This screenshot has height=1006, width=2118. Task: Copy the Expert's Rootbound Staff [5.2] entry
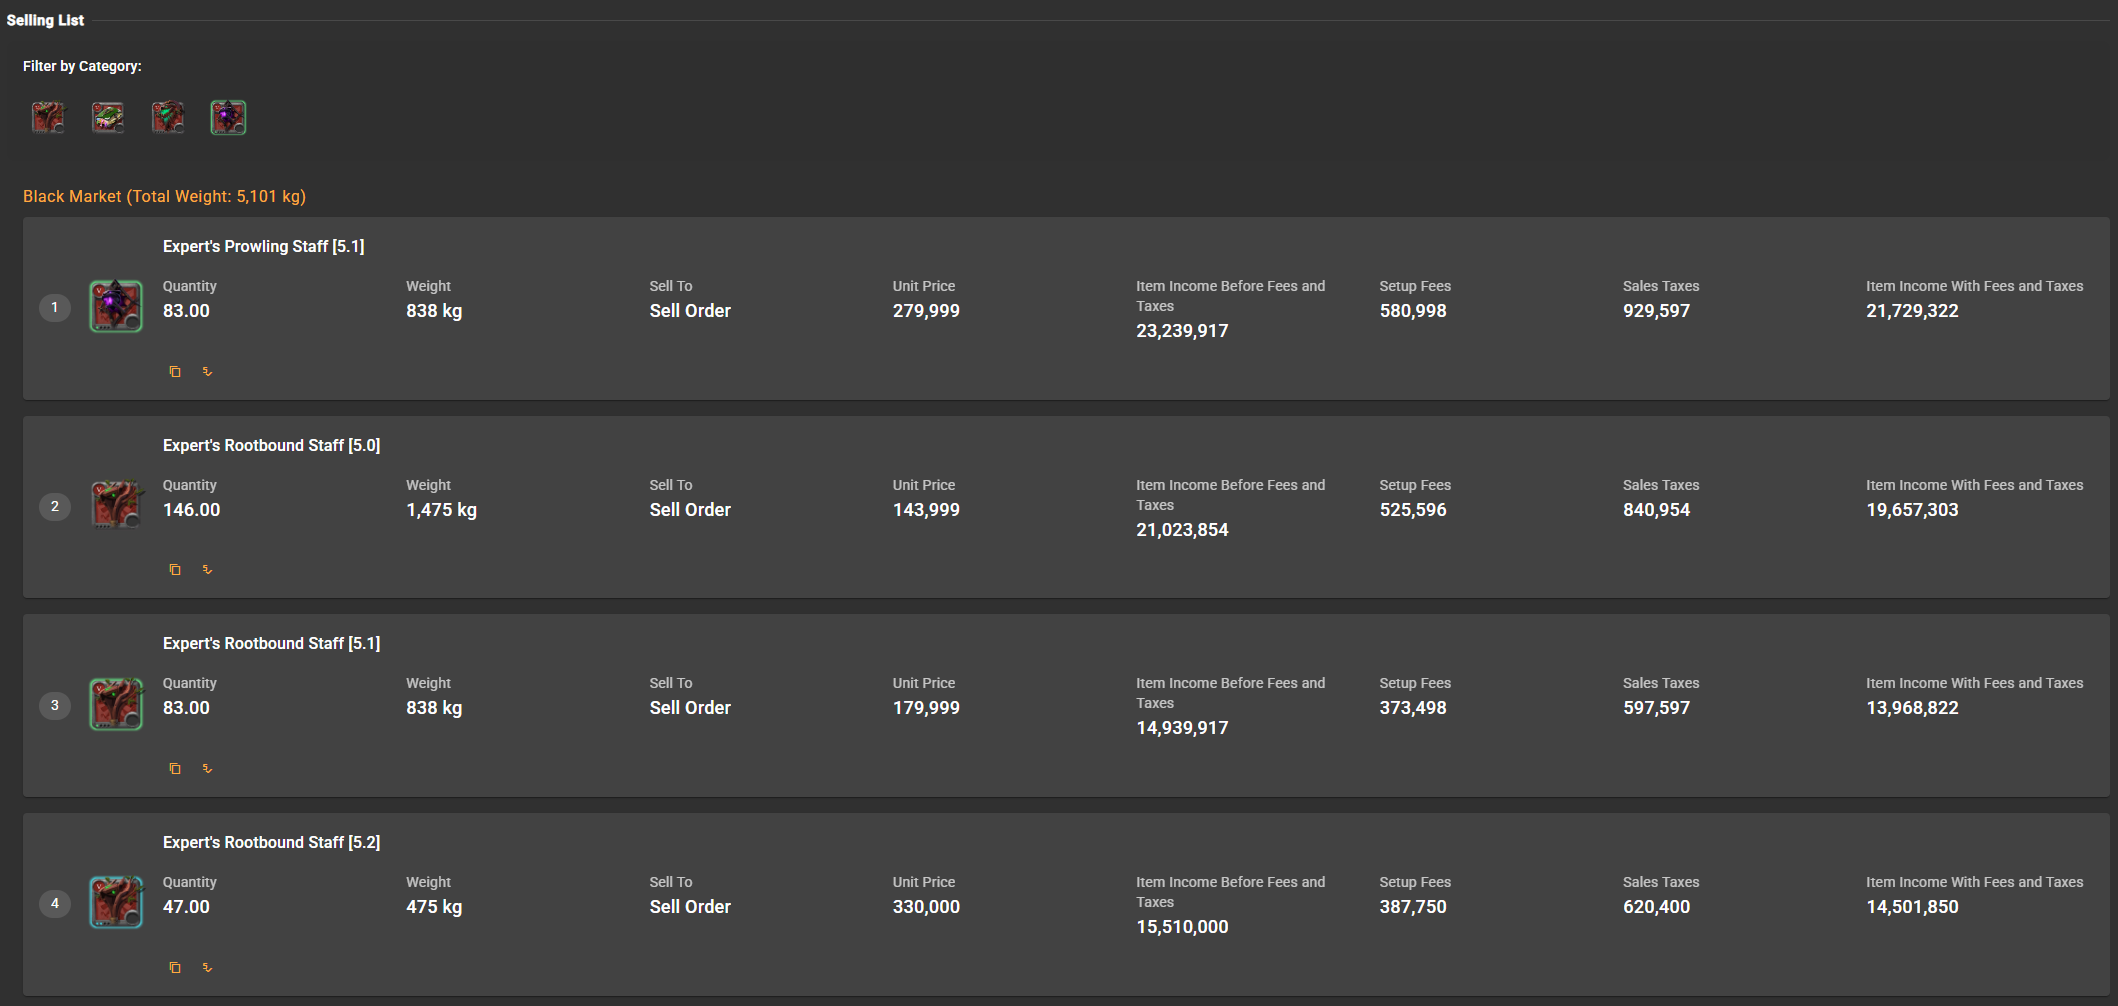point(175,968)
